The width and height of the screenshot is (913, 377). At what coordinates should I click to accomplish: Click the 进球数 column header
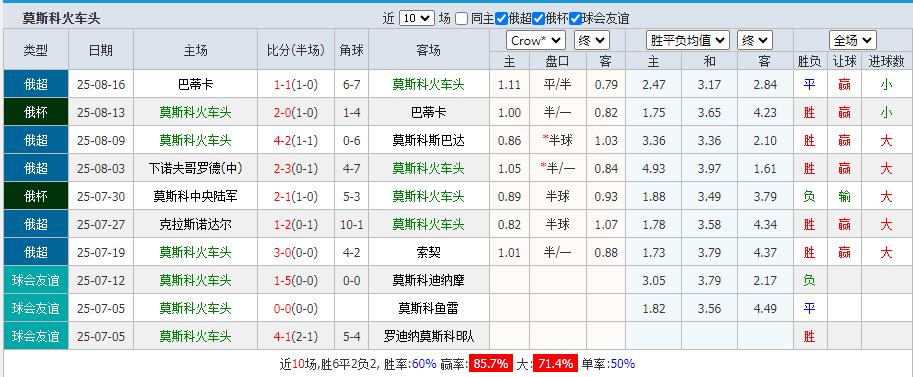886,61
